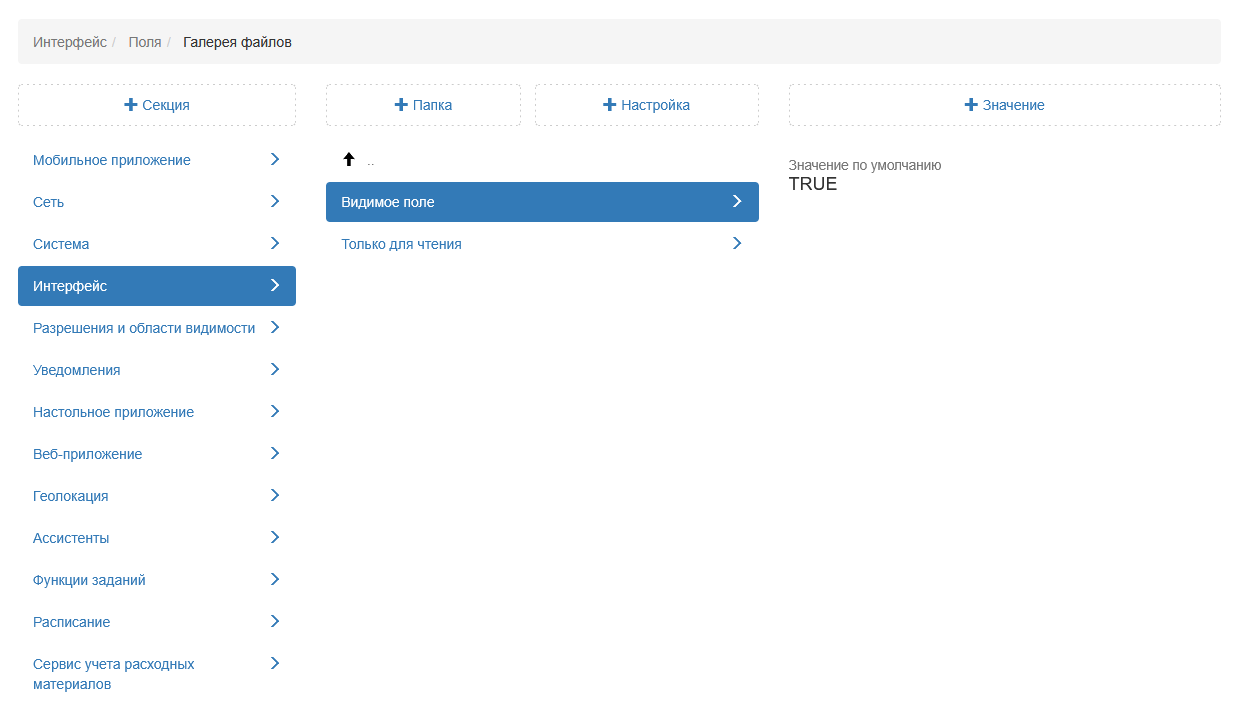Screen dimensions: 1240x711
Task: Click the chevron icon beside Геолокация
Action: coord(275,495)
